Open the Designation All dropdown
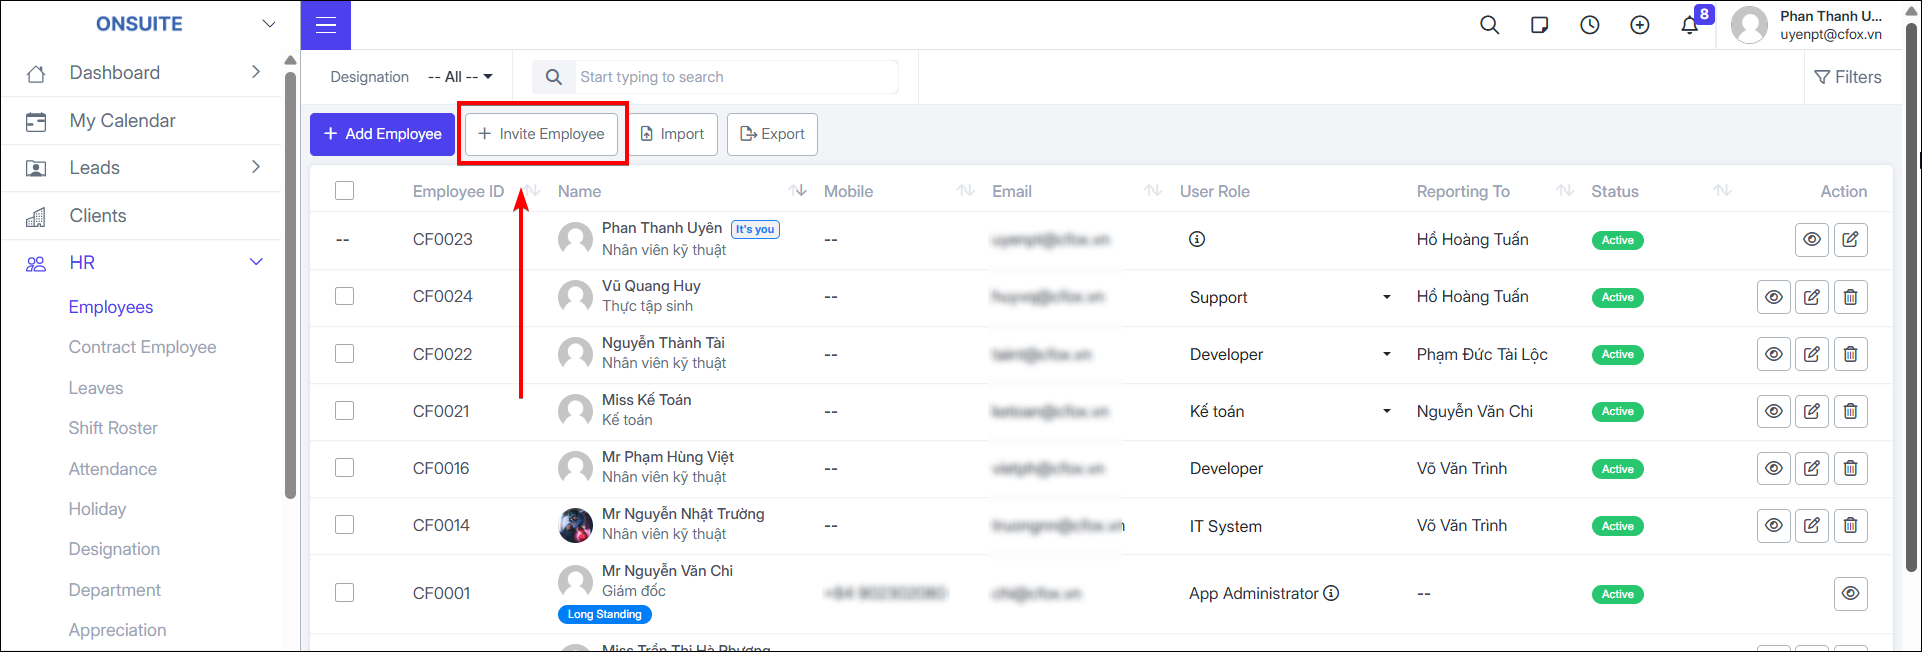The image size is (1922, 652). click(x=460, y=77)
